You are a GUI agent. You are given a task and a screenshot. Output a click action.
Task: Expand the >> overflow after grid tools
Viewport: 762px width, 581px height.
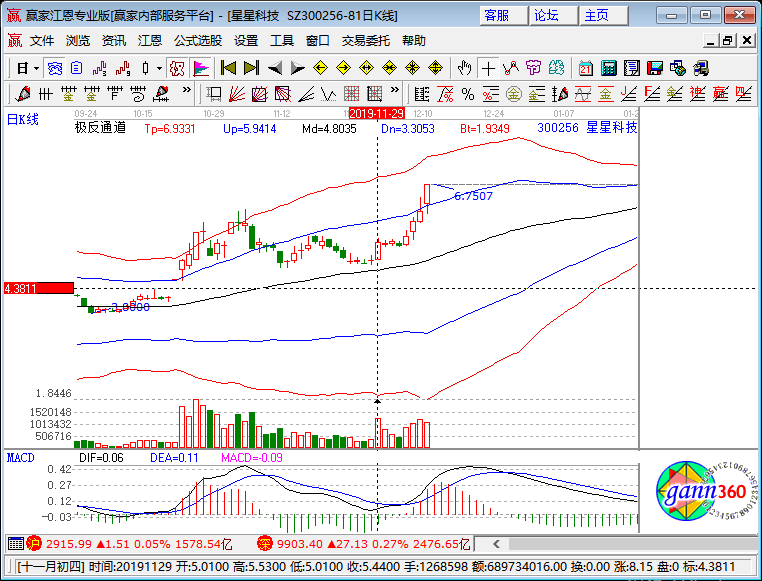[x=395, y=90]
